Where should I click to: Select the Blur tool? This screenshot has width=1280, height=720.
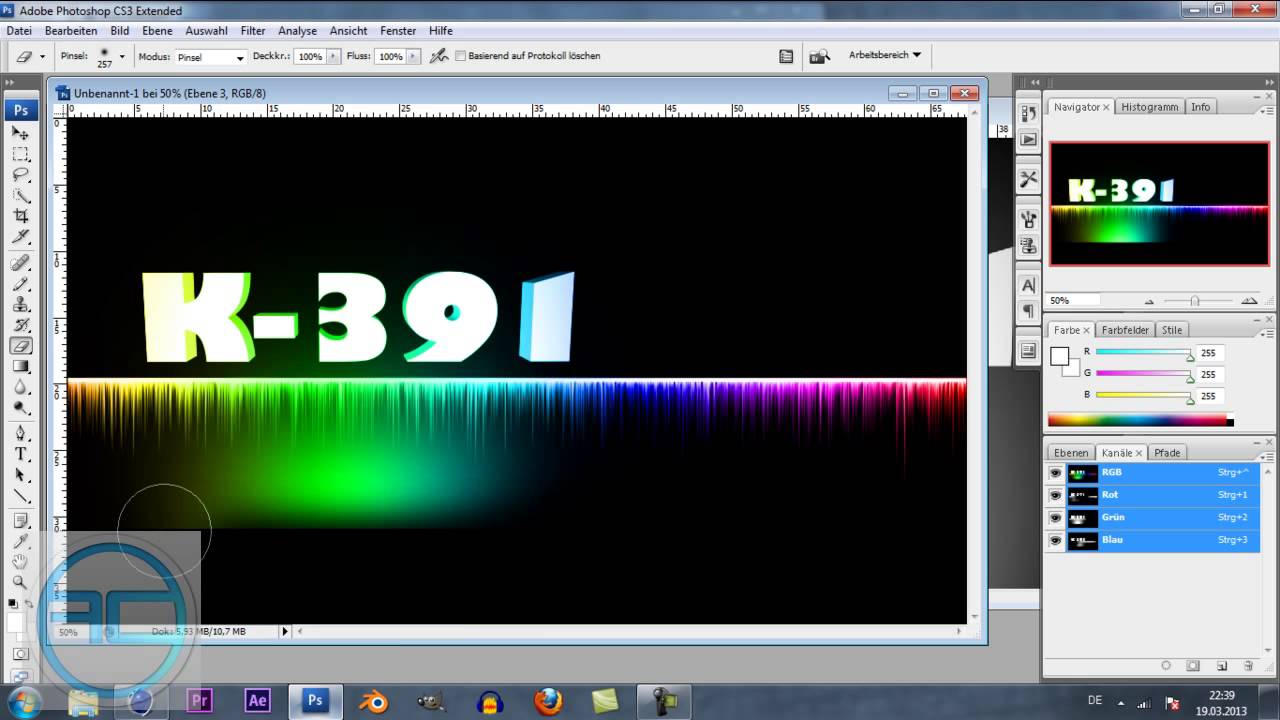click(x=21, y=387)
